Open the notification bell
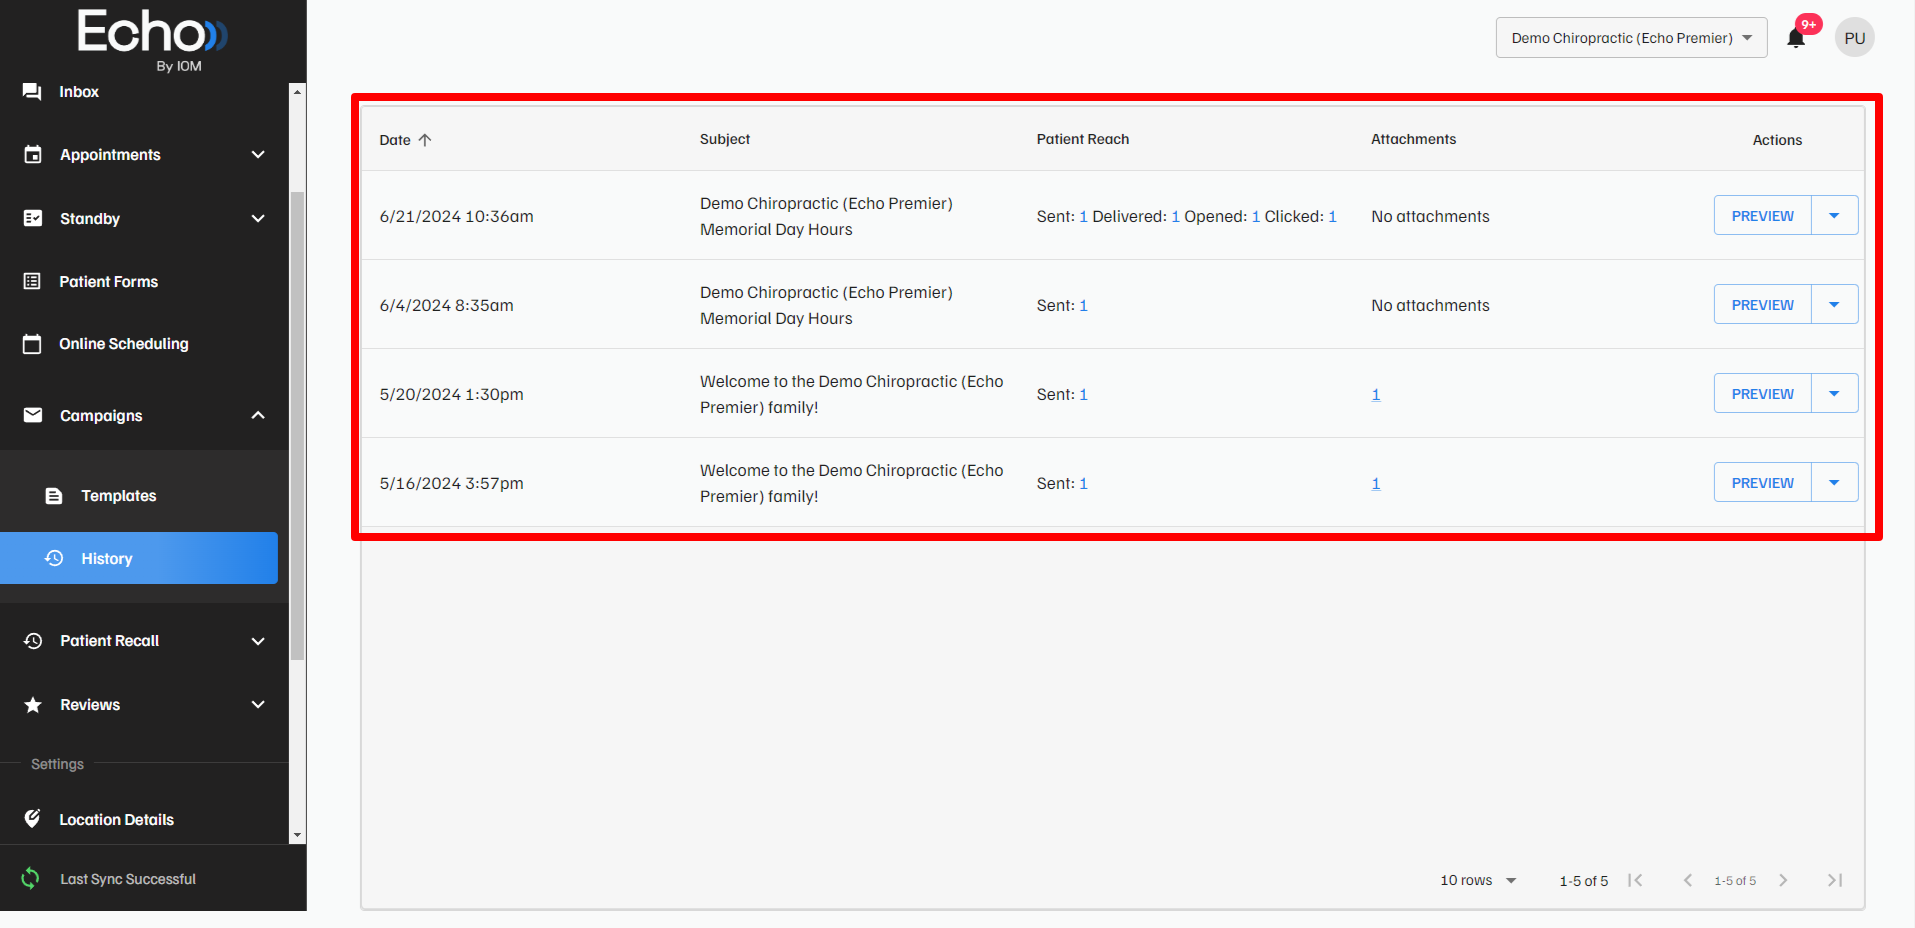The height and width of the screenshot is (928, 1915). click(1797, 37)
